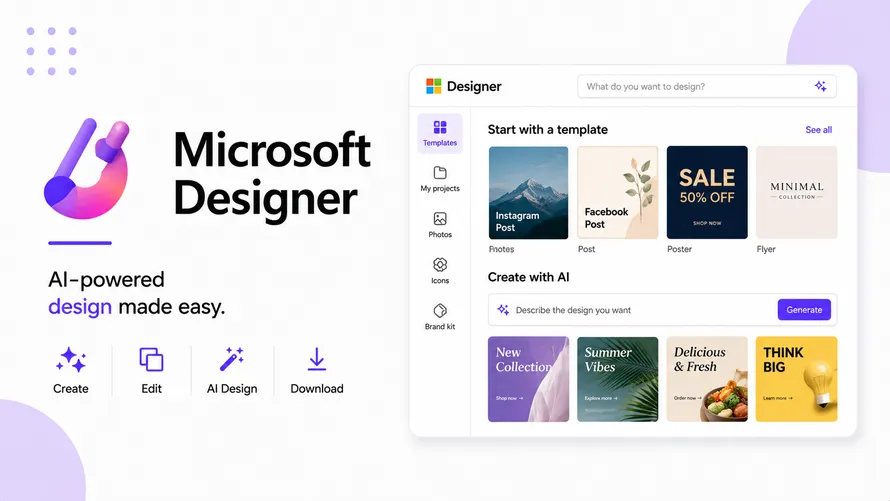The height and width of the screenshot is (501, 890).
Task: Click the 'Start with a template' heading
Action: pos(548,130)
